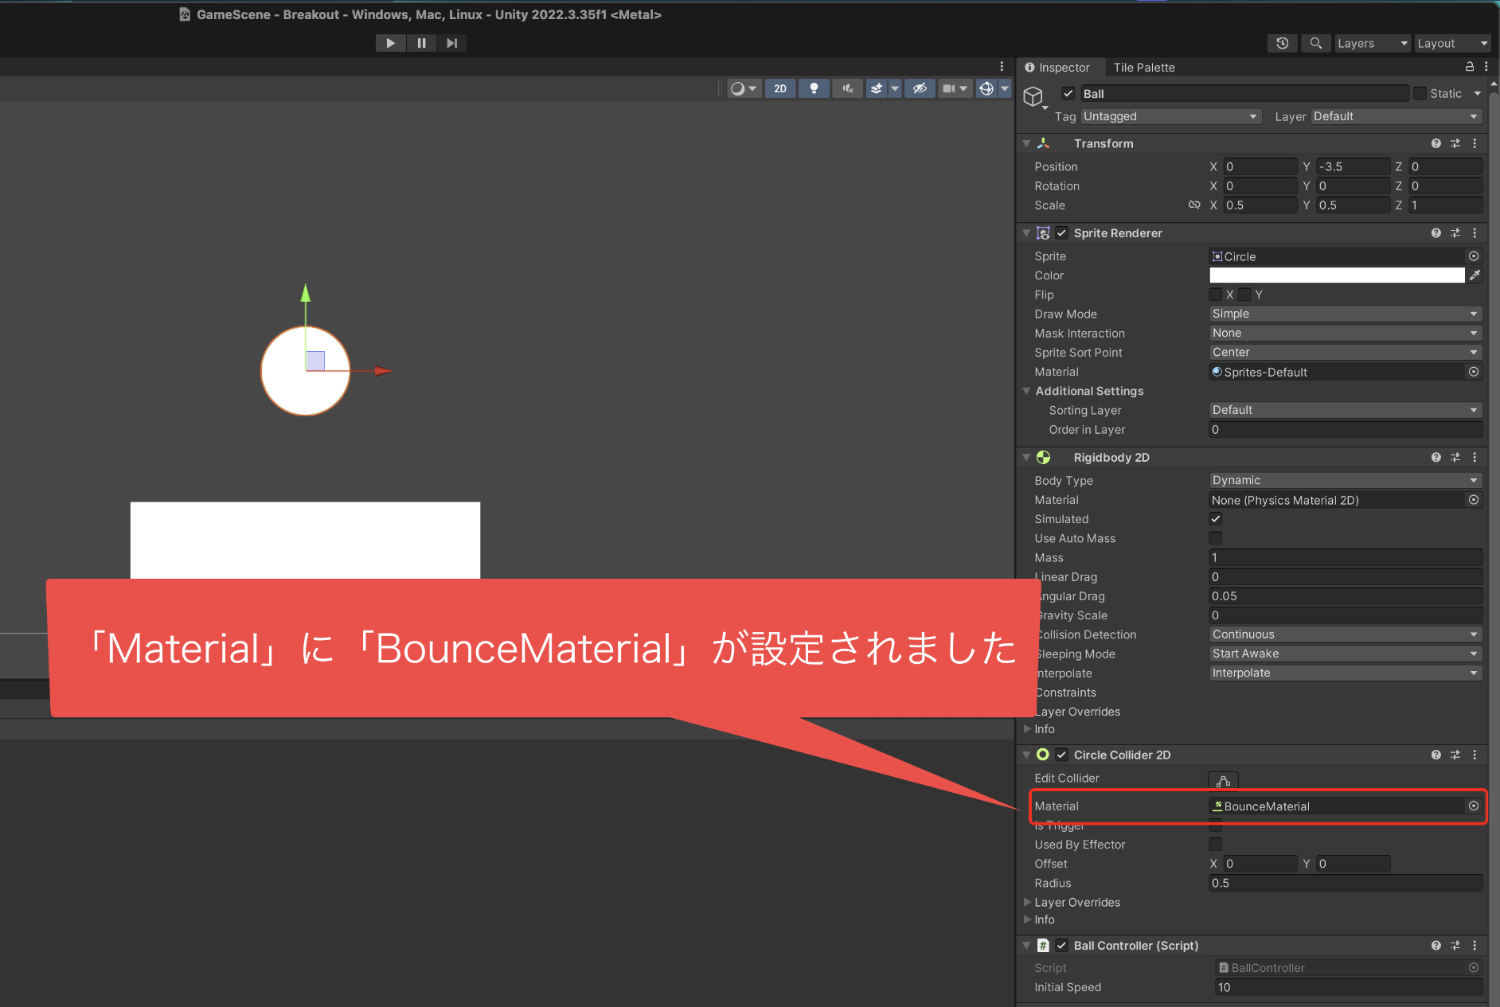Open the Gizmos dropdown arrow
This screenshot has width=1500, height=1007.
click(1005, 88)
